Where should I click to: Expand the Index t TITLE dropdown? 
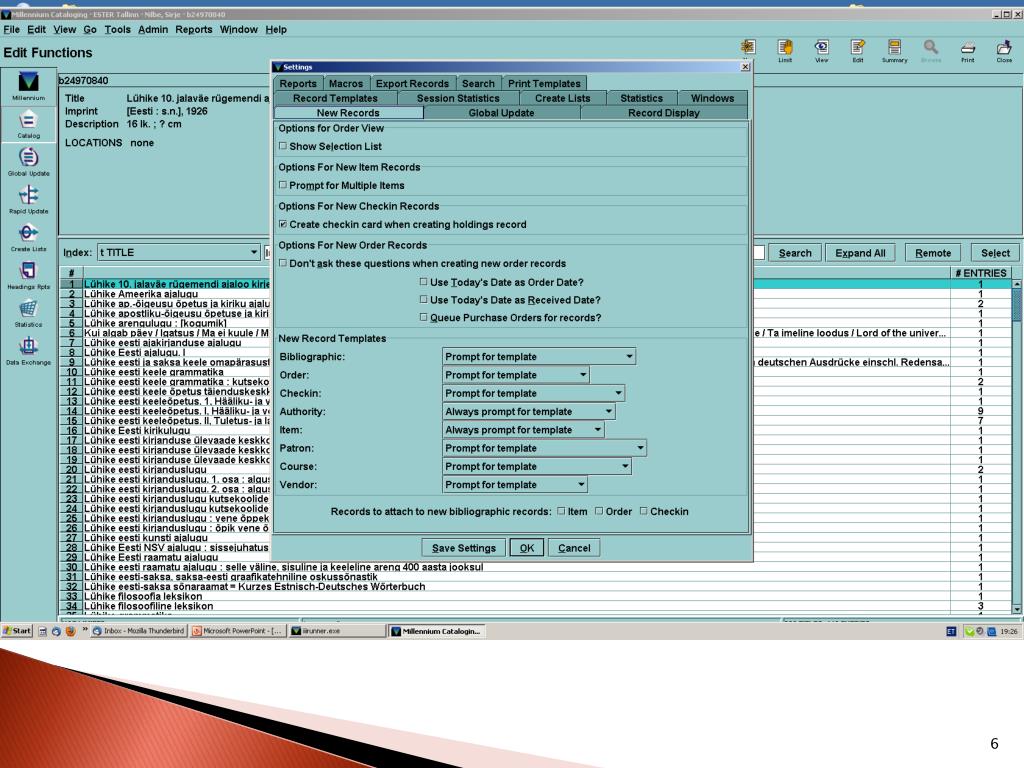[254, 253]
